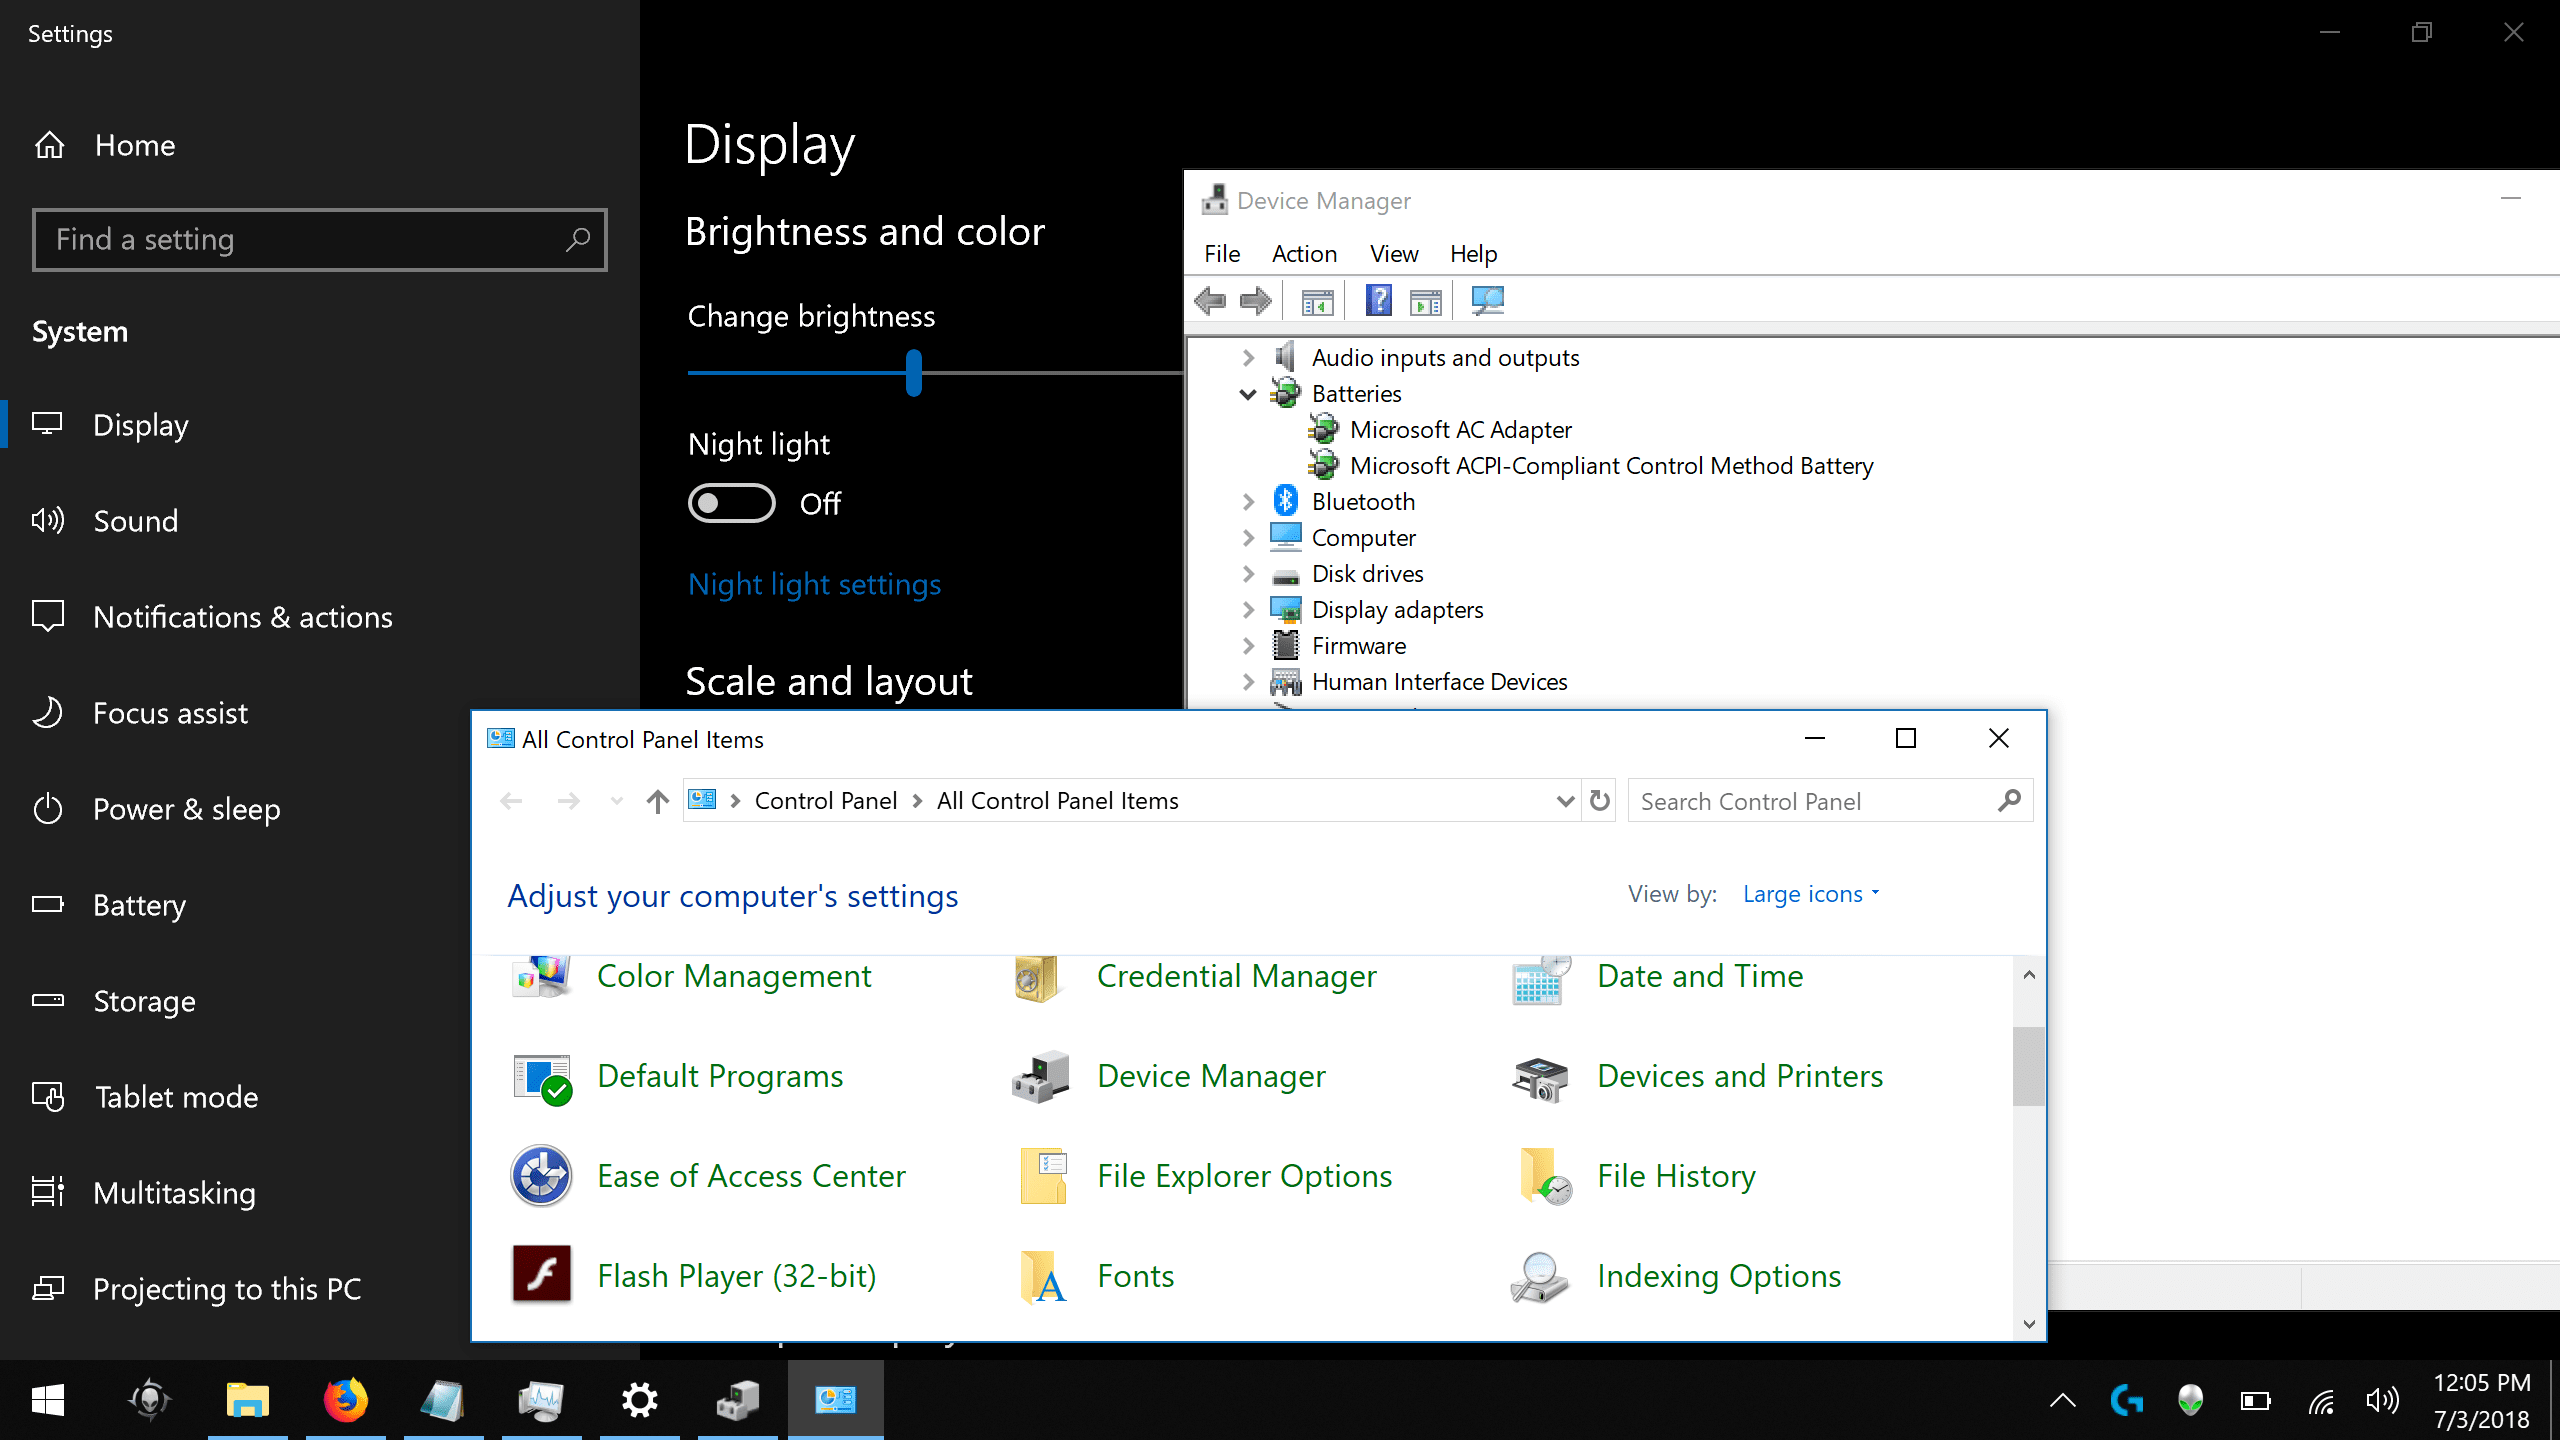
Task: Select Storage in Settings sidebar
Action: (x=144, y=1001)
